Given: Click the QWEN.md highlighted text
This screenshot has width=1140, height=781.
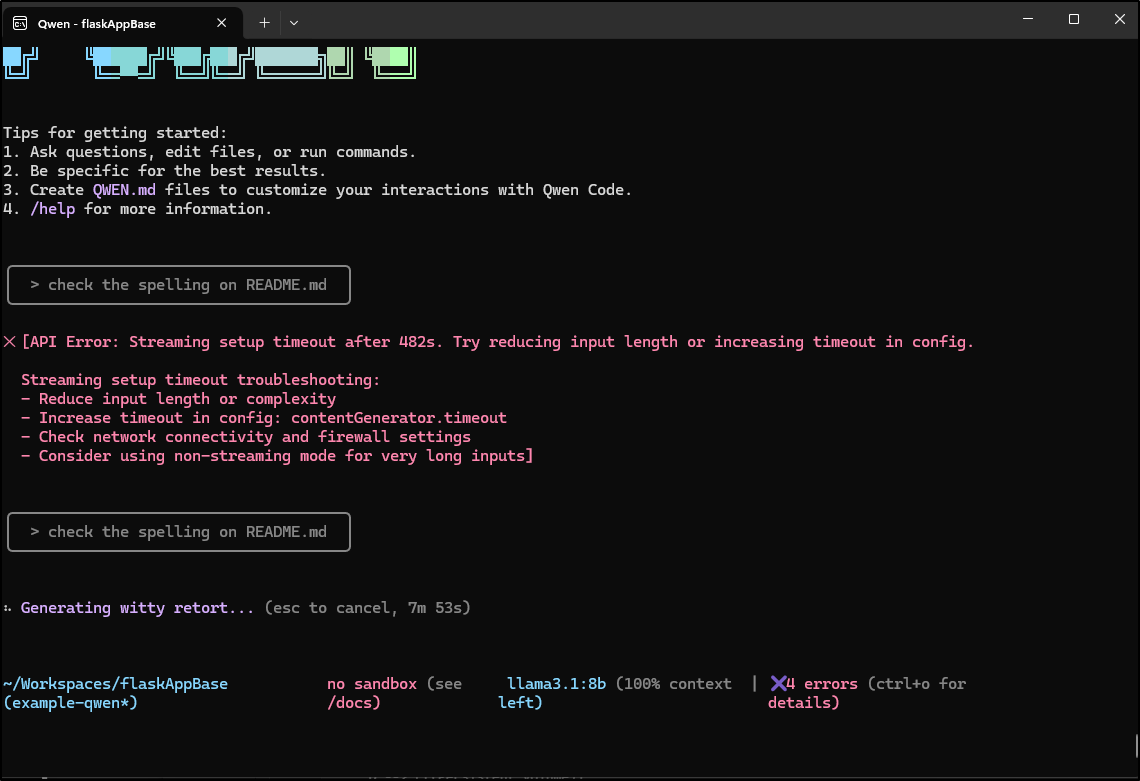Looking at the screenshot, I should (x=124, y=190).
